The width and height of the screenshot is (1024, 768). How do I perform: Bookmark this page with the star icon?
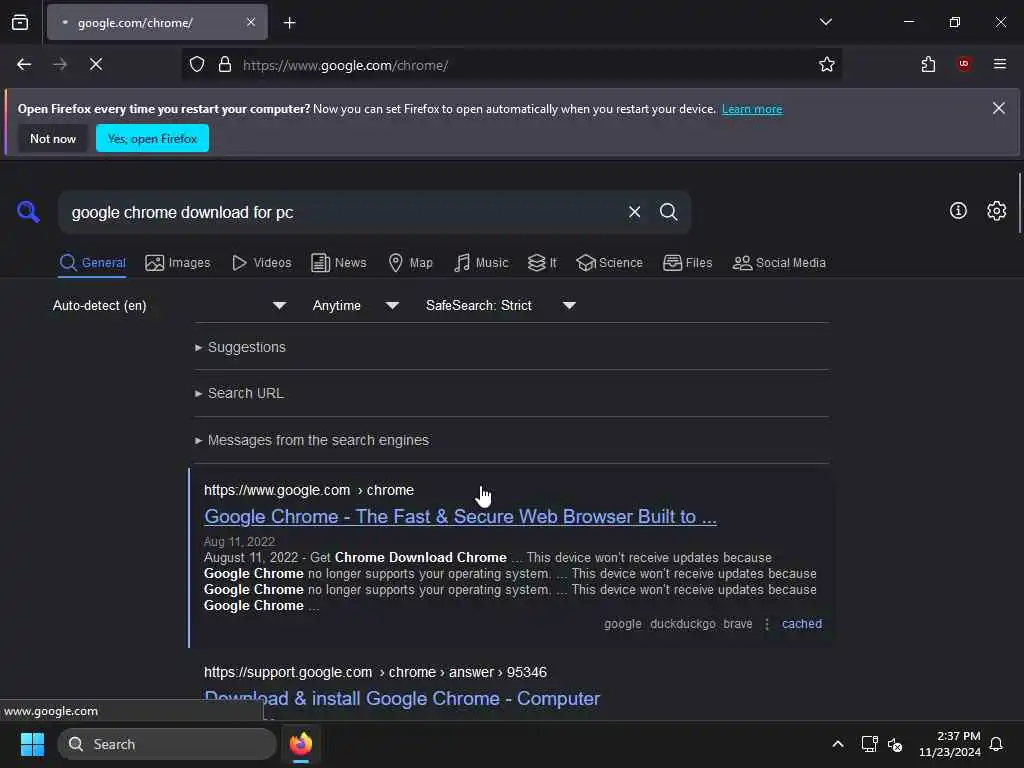(827, 64)
